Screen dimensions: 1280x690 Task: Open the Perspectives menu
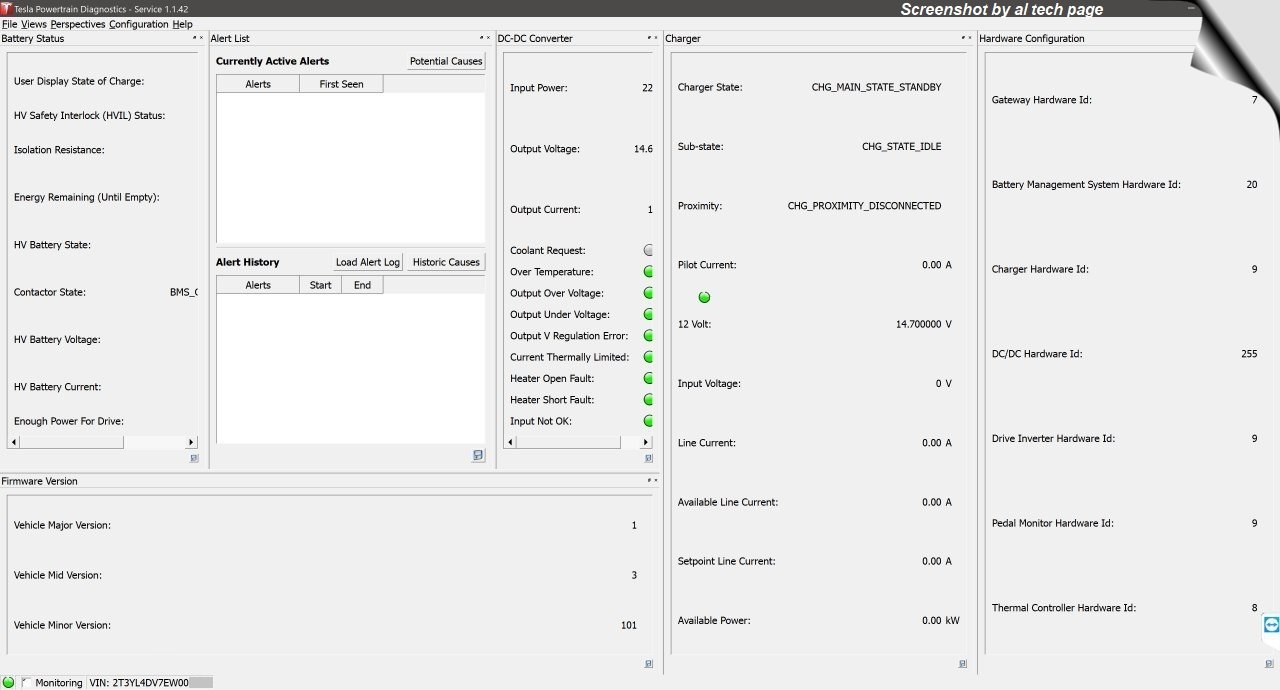coord(77,24)
